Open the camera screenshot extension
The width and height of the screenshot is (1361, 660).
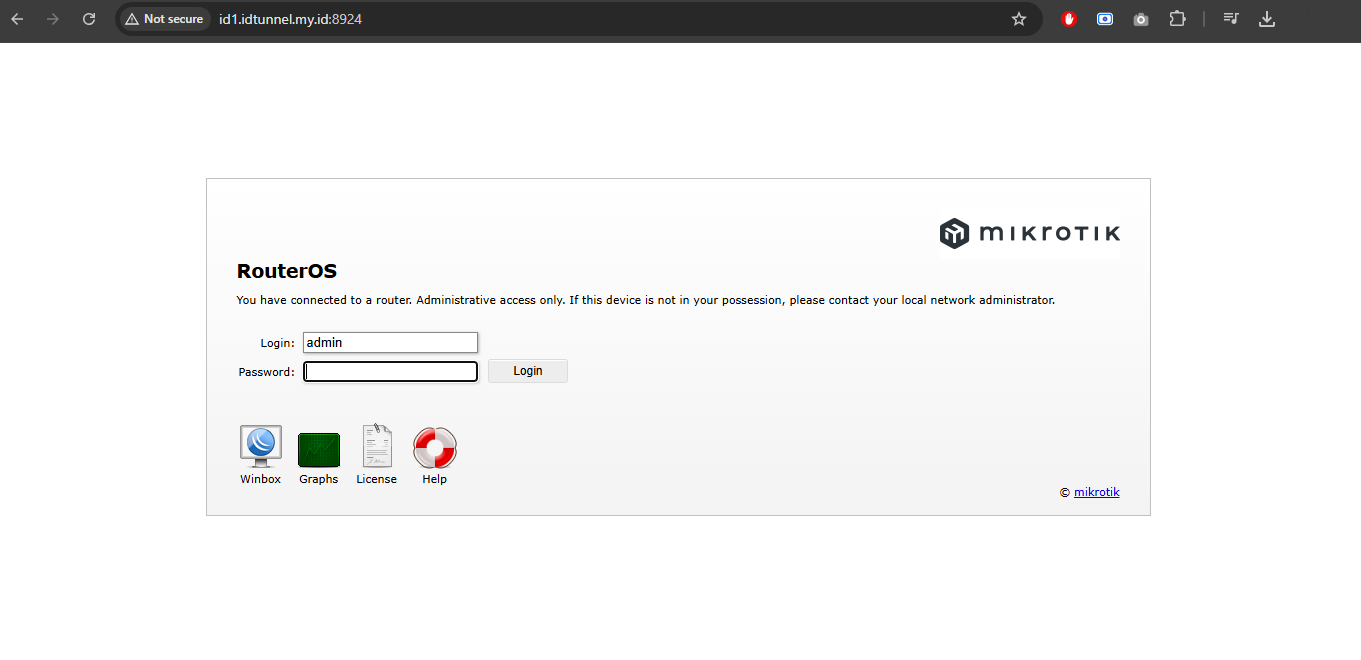click(1141, 19)
